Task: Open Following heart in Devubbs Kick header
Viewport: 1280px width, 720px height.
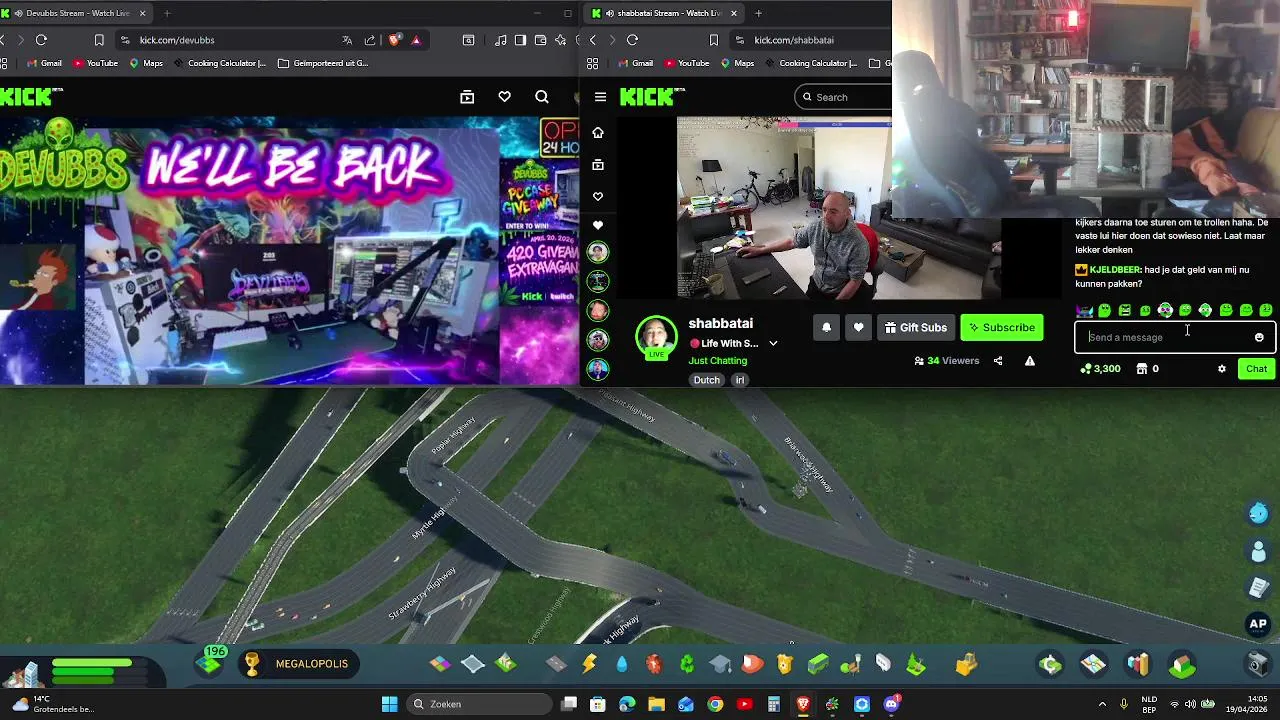Action: 504,97
